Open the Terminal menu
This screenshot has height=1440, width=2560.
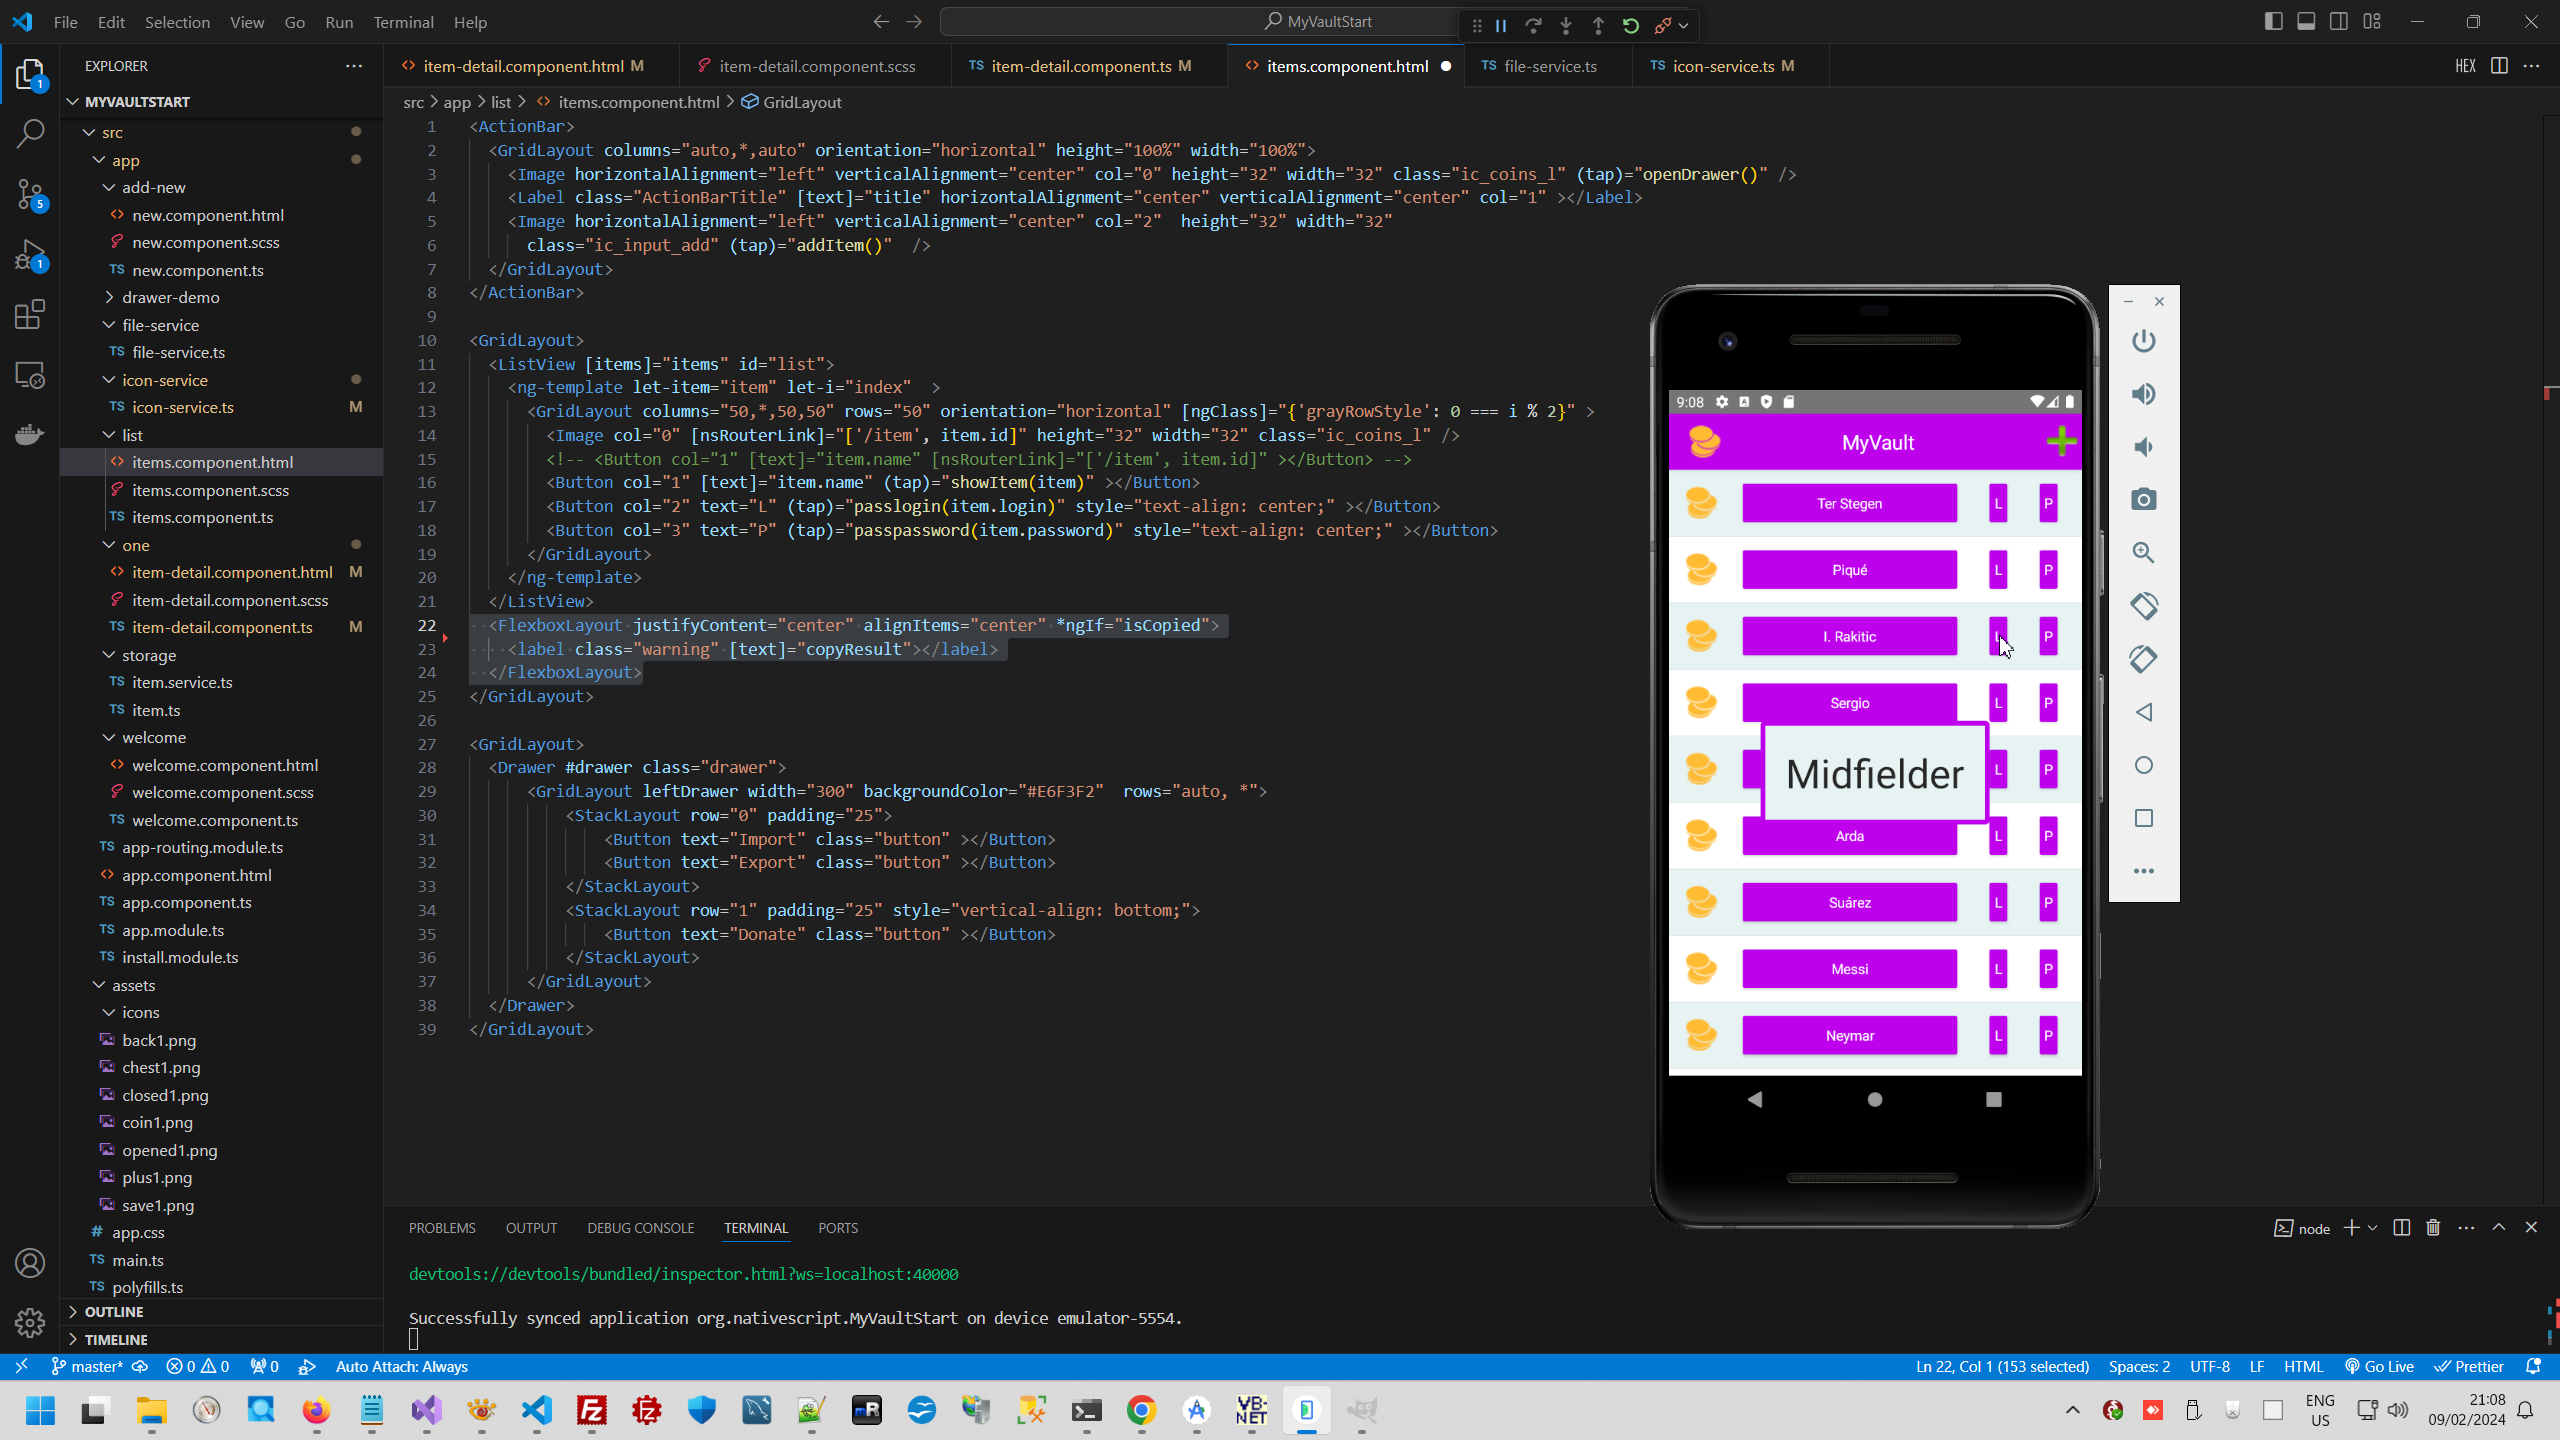(403, 22)
